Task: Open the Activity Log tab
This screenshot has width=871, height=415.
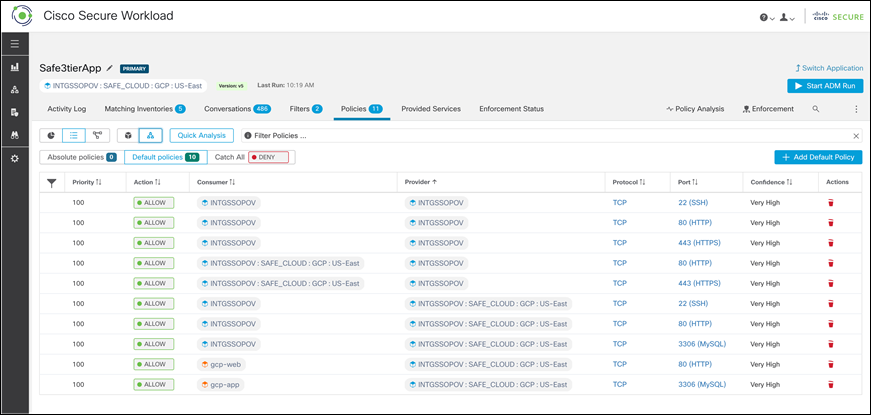Action: (67, 109)
